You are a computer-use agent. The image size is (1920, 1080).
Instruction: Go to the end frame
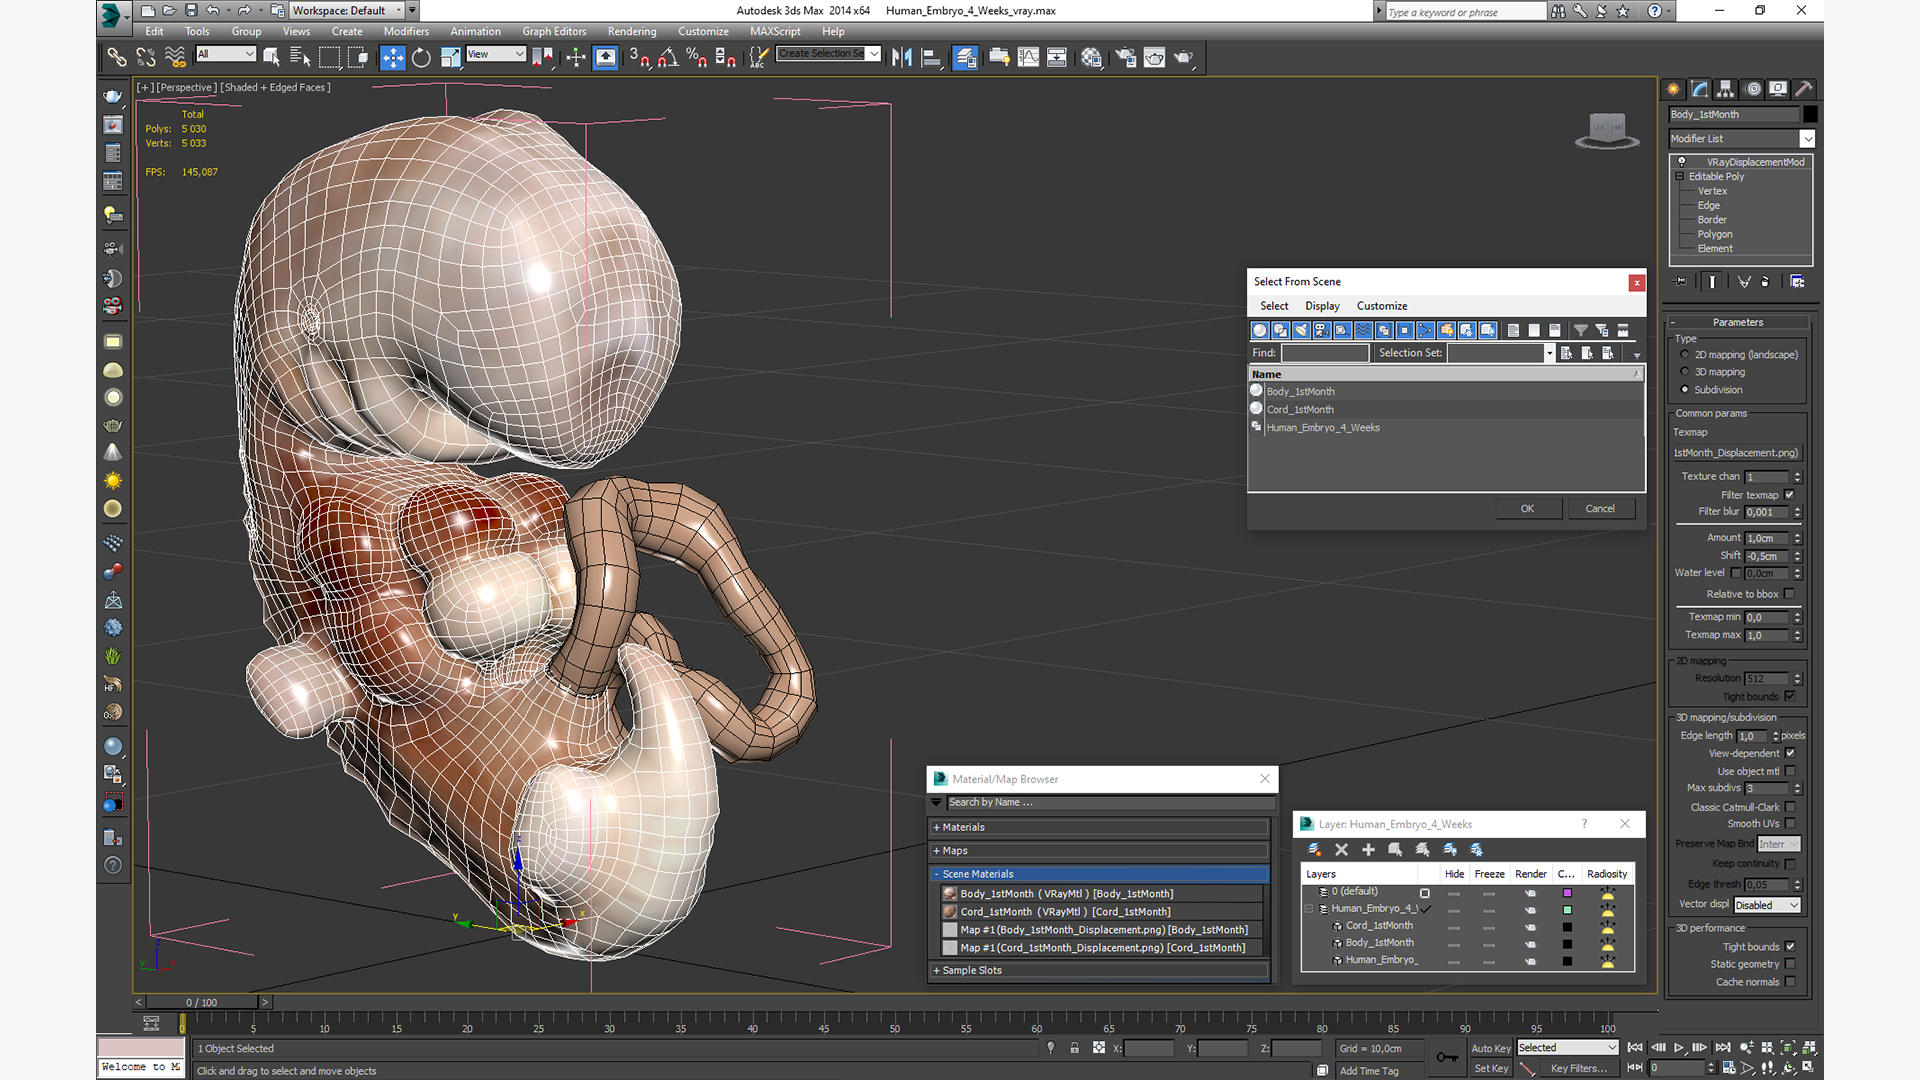click(1722, 1048)
